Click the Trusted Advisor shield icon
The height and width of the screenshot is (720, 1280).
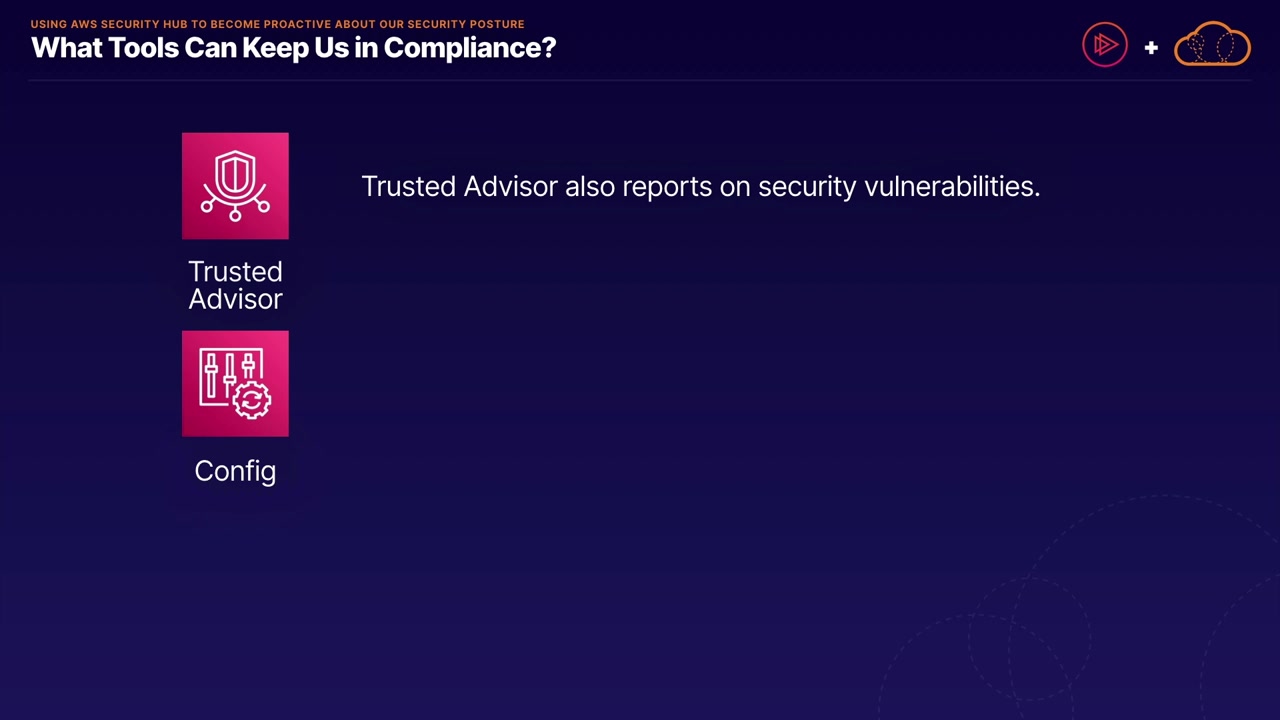click(235, 186)
